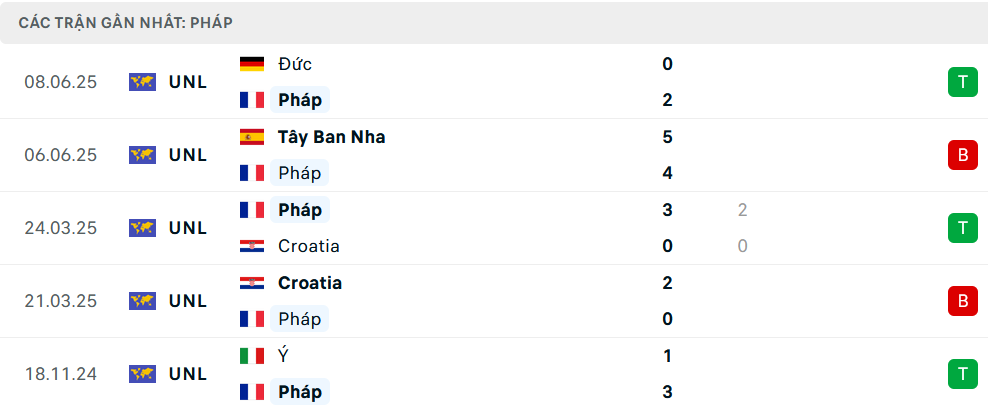Click the Các trận gần nhất: Pháp header

126,22
